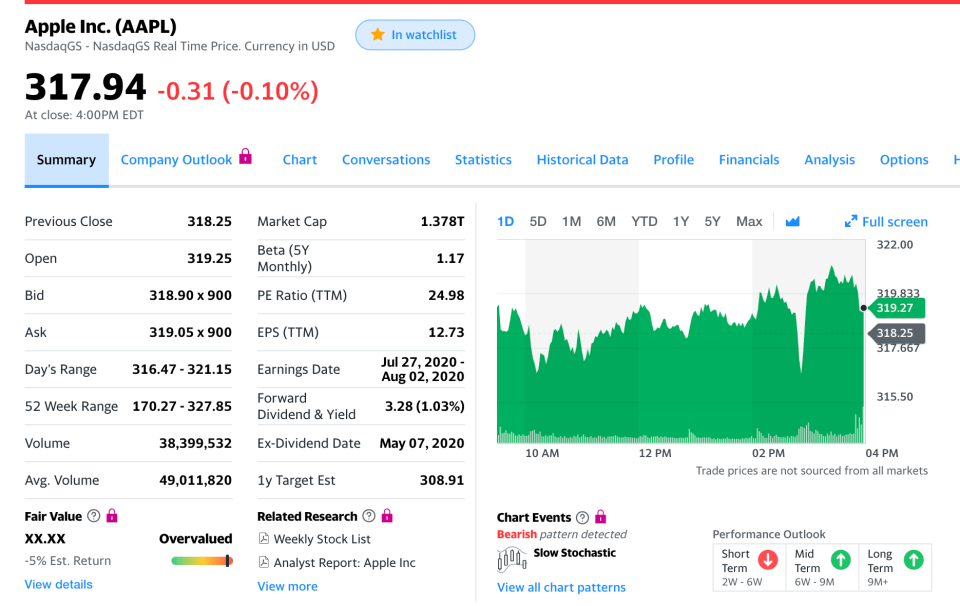Click the Long Term green up arrow
960x606 pixels.
(x=913, y=559)
